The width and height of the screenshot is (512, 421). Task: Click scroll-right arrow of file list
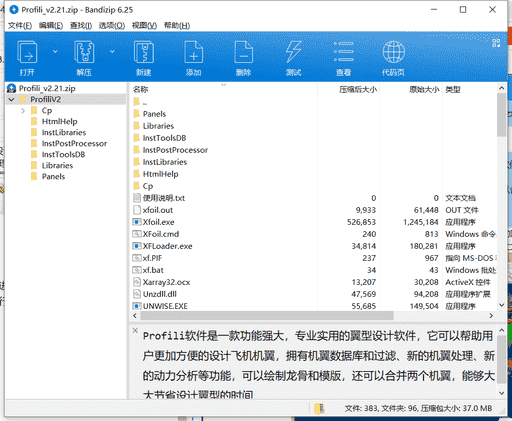point(491,315)
